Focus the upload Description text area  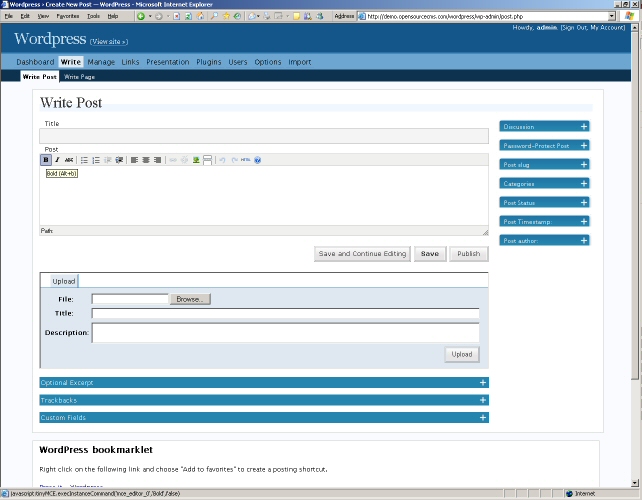[x=285, y=333]
